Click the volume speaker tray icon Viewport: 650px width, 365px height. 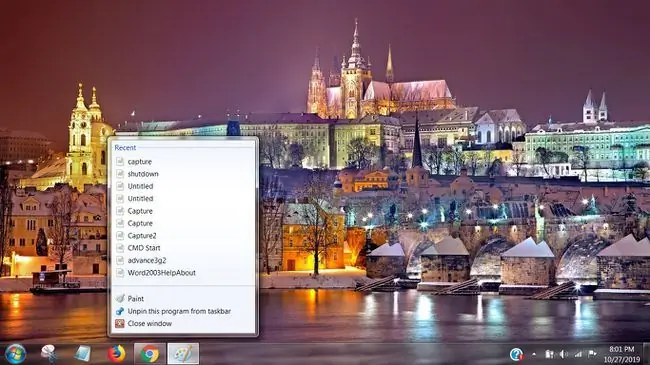[x=563, y=354]
